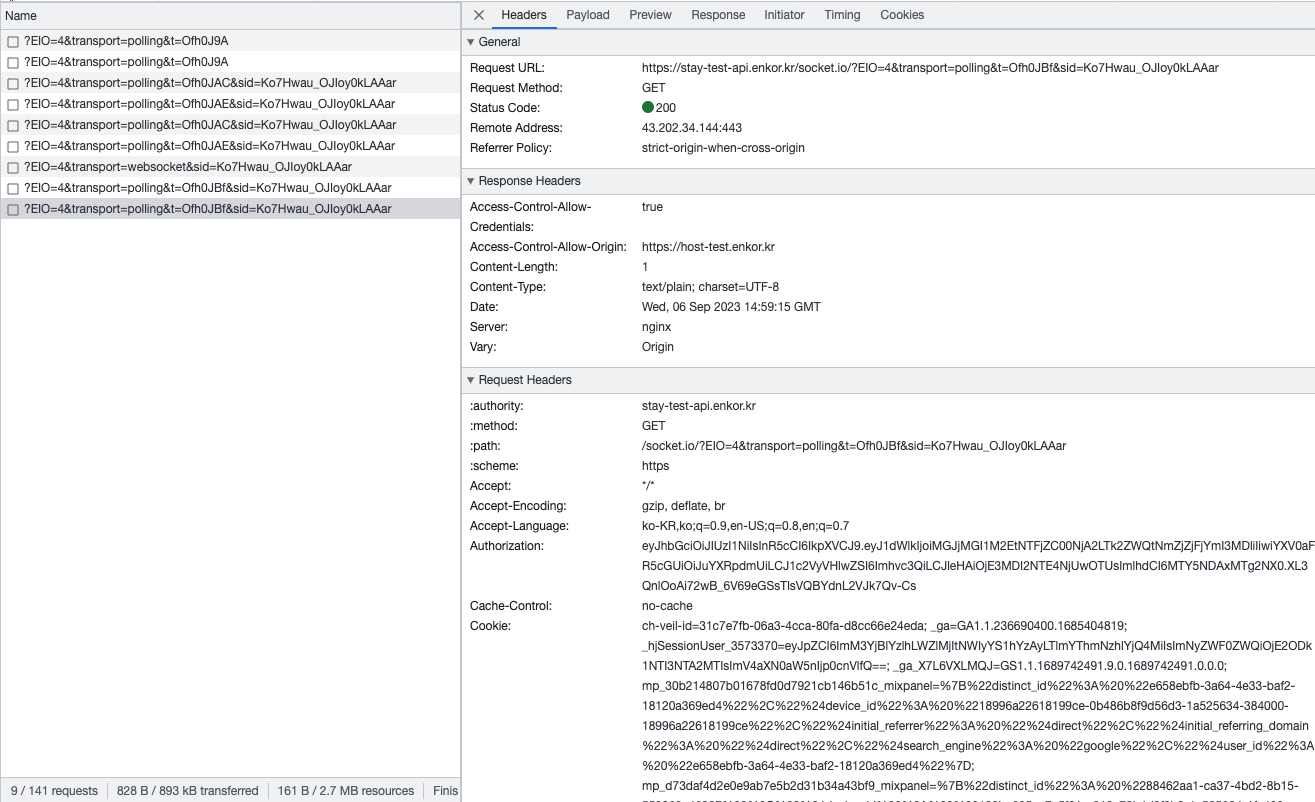Viewport: 1315px width, 802px height.
Task: Open the Initiator tab
Action: [784, 15]
